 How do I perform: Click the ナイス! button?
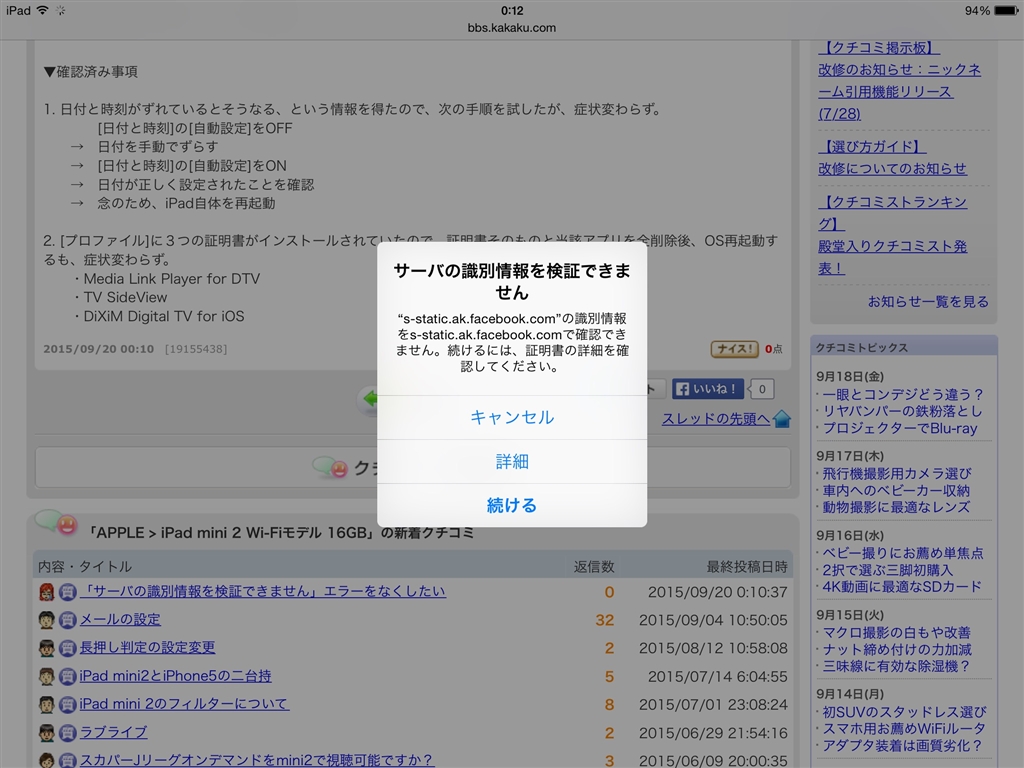click(735, 349)
